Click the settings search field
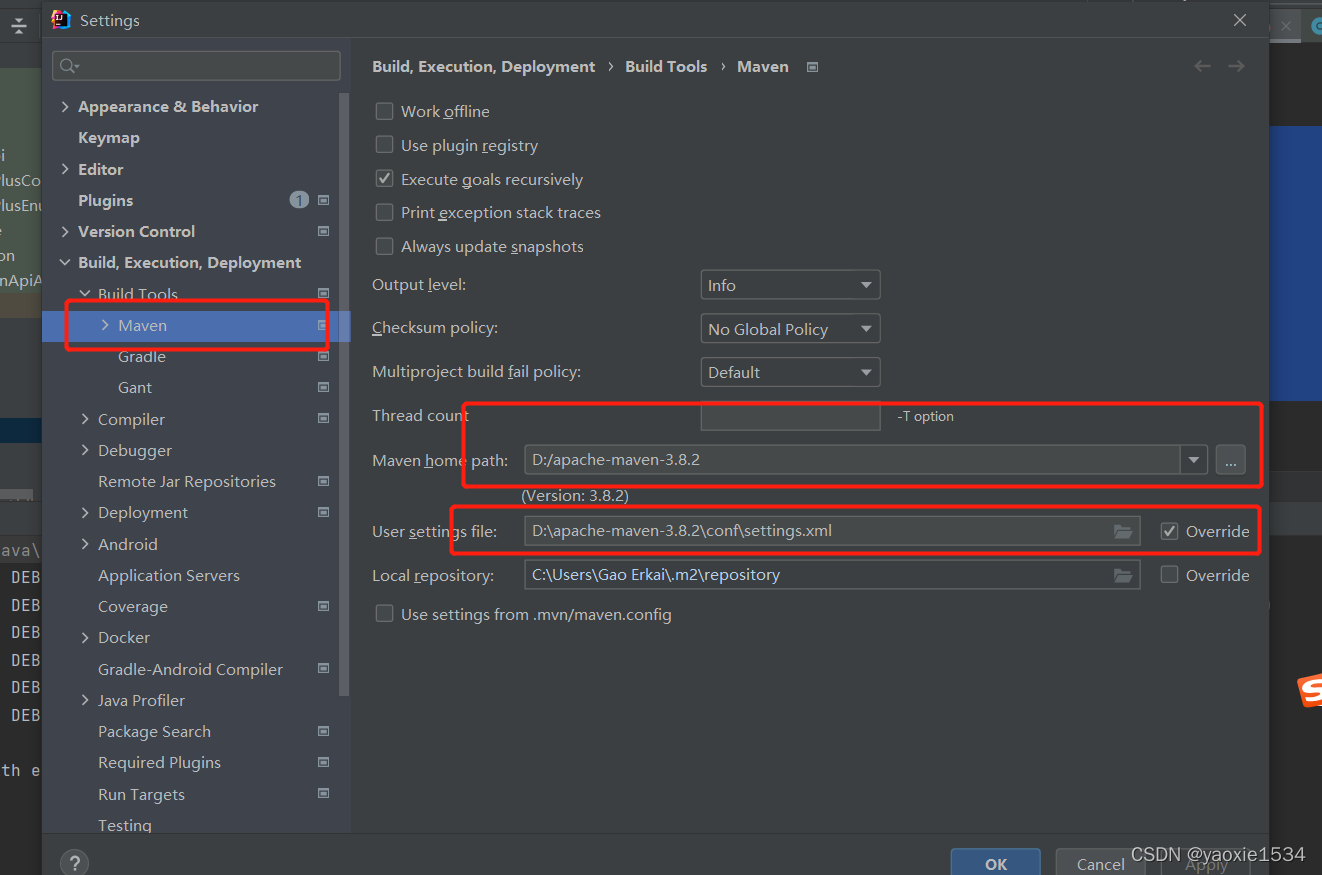The image size is (1322, 875). click(x=196, y=66)
